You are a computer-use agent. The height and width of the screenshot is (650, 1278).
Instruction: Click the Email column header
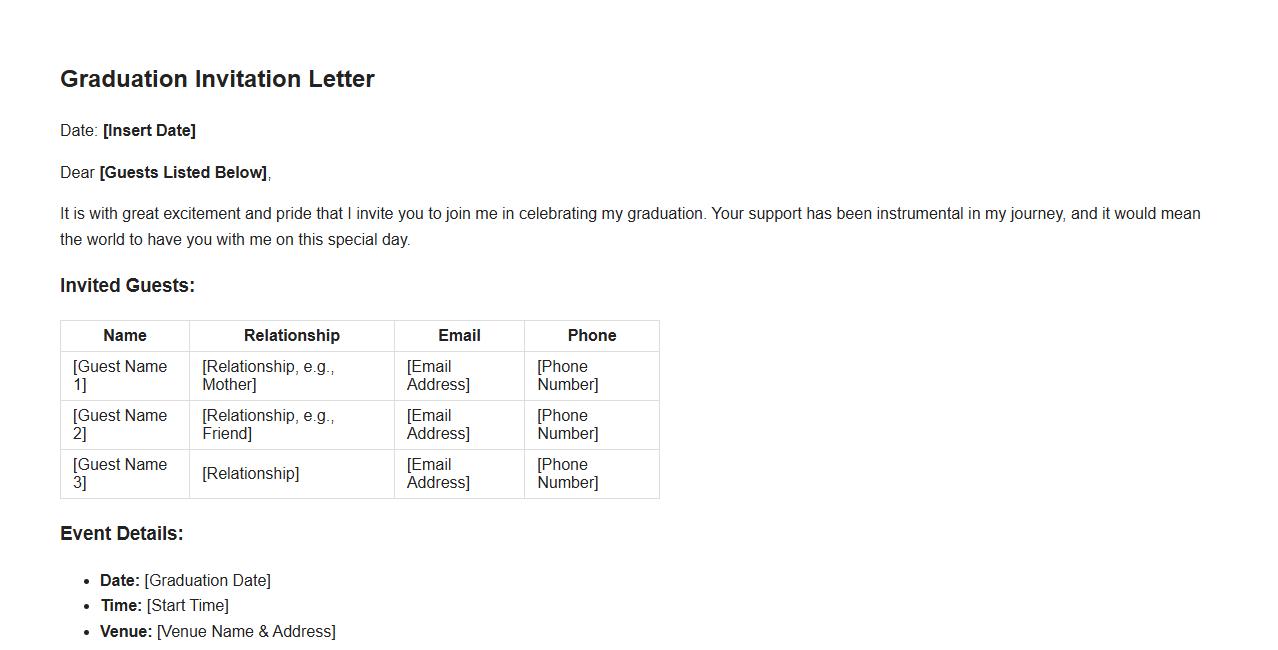click(459, 336)
